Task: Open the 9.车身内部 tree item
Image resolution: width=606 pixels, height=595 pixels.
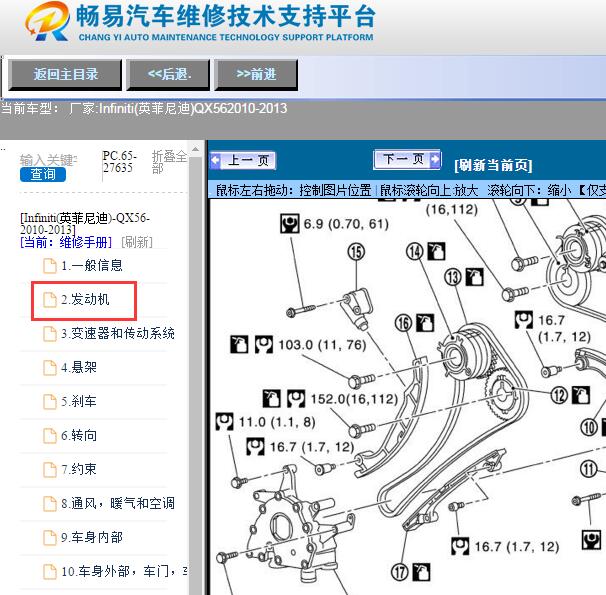Action: point(92,537)
